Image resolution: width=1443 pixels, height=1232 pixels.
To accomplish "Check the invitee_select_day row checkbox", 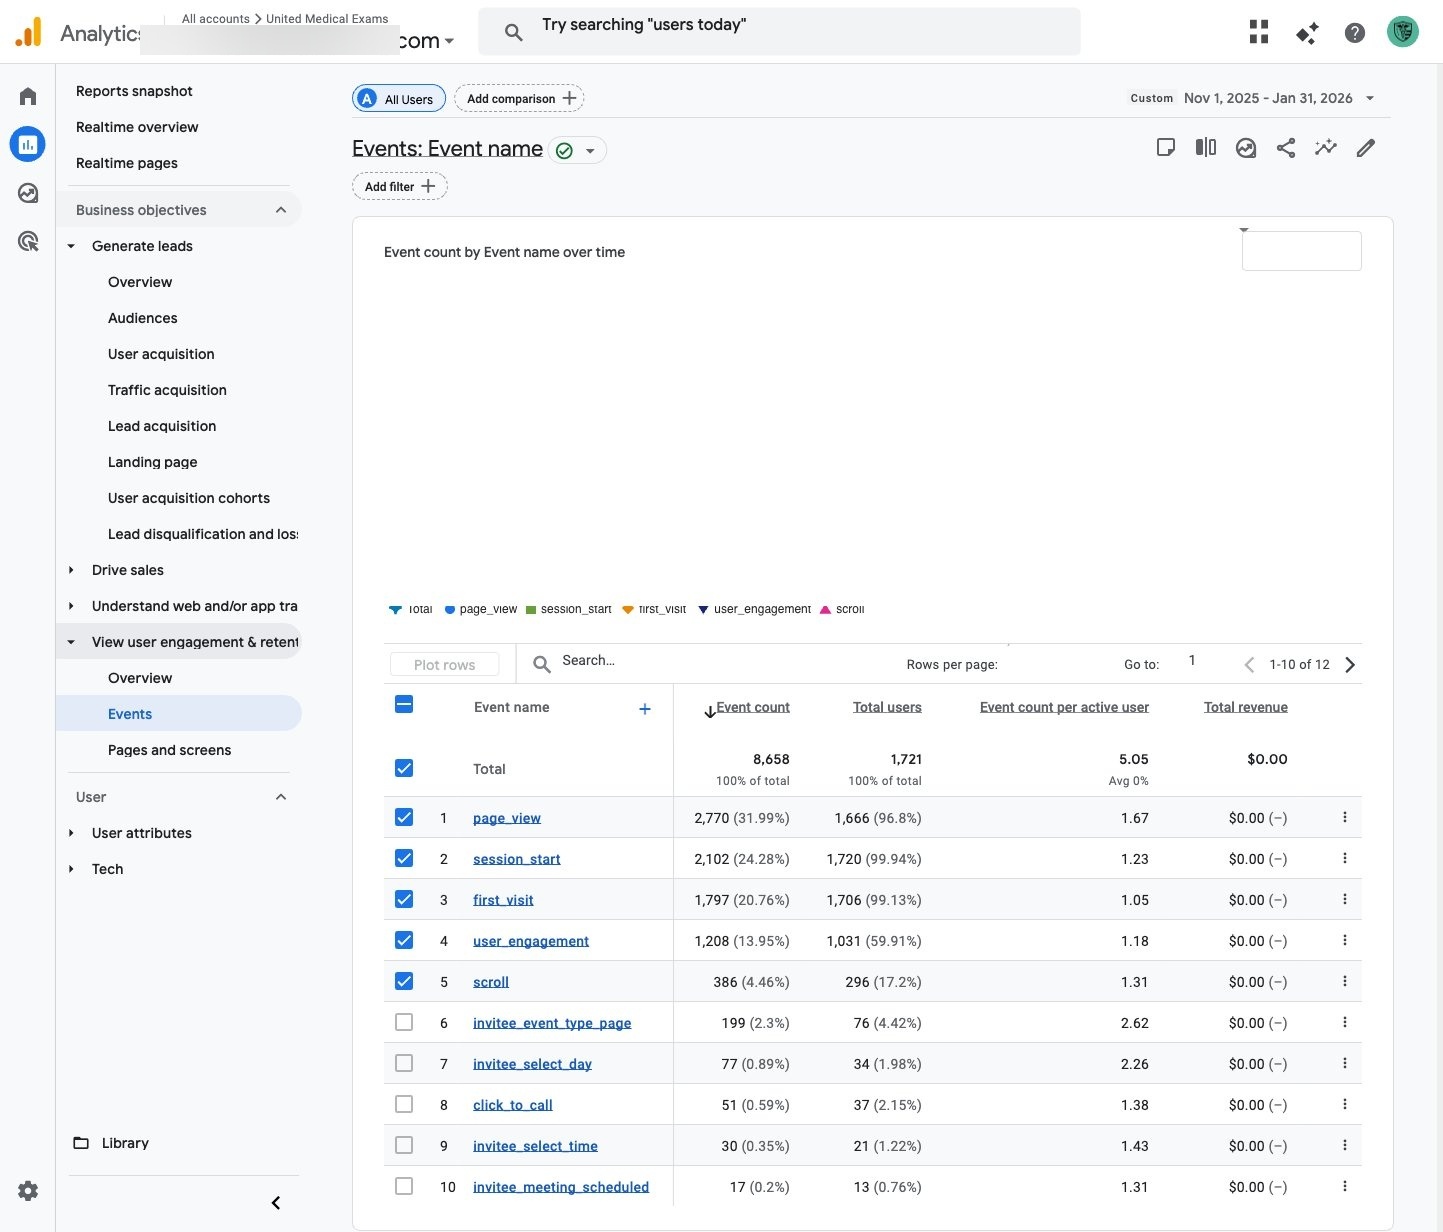I will pos(404,1063).
